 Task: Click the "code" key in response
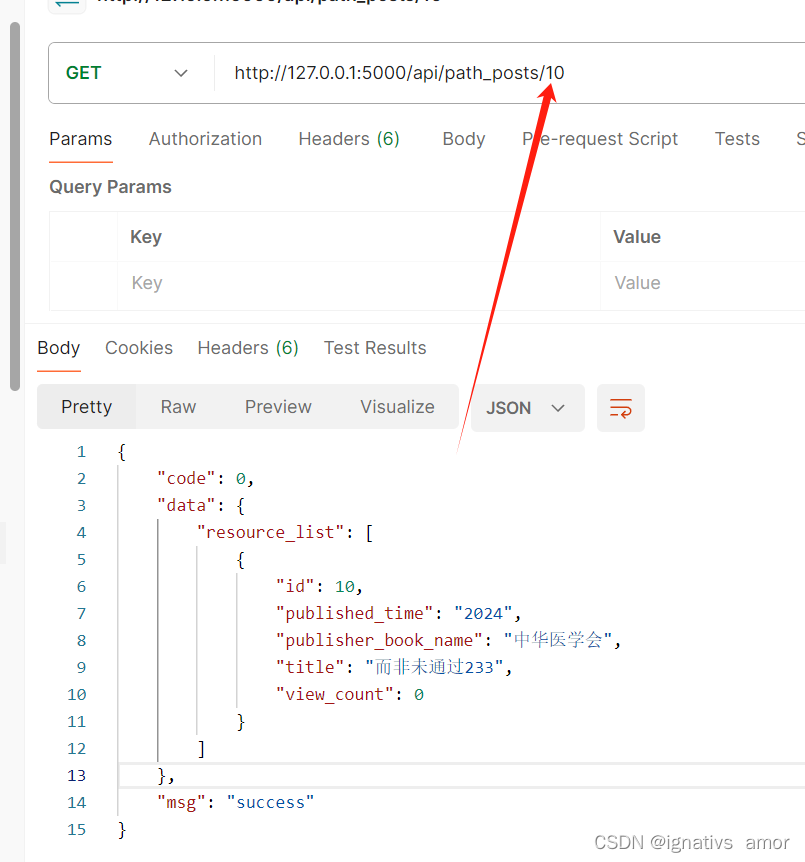186,478
